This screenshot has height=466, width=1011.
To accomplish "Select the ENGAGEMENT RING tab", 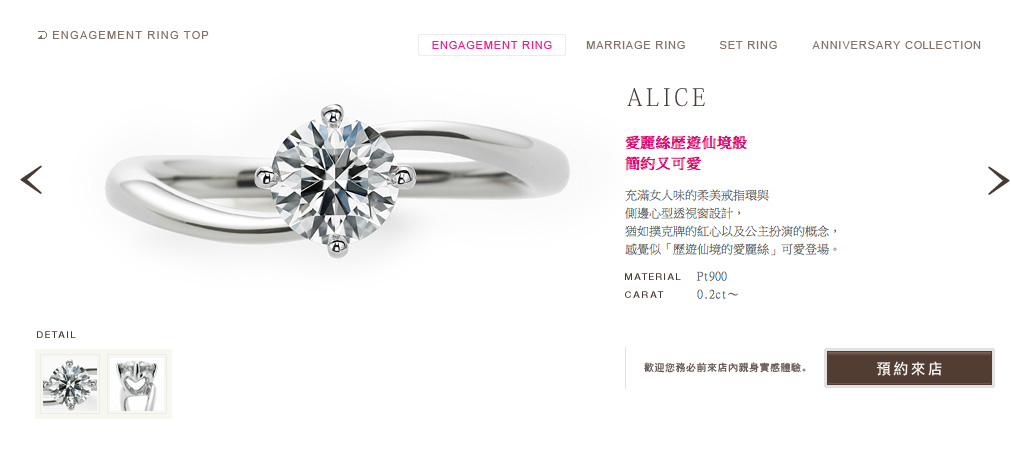I will tap(492, 45).
